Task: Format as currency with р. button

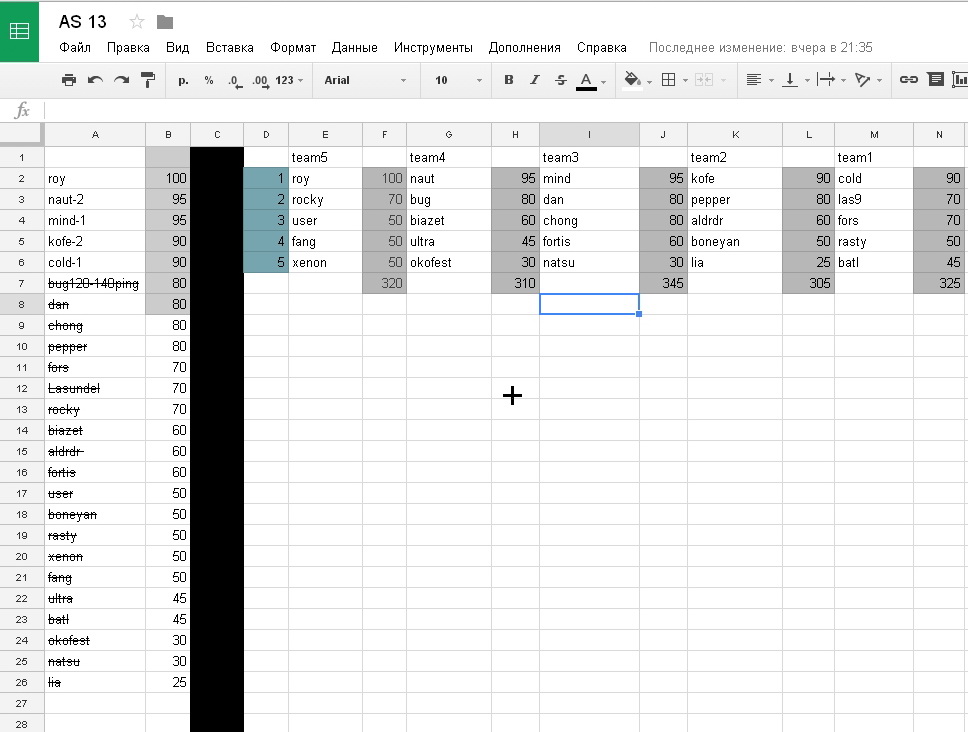Action: pos(183,80)
